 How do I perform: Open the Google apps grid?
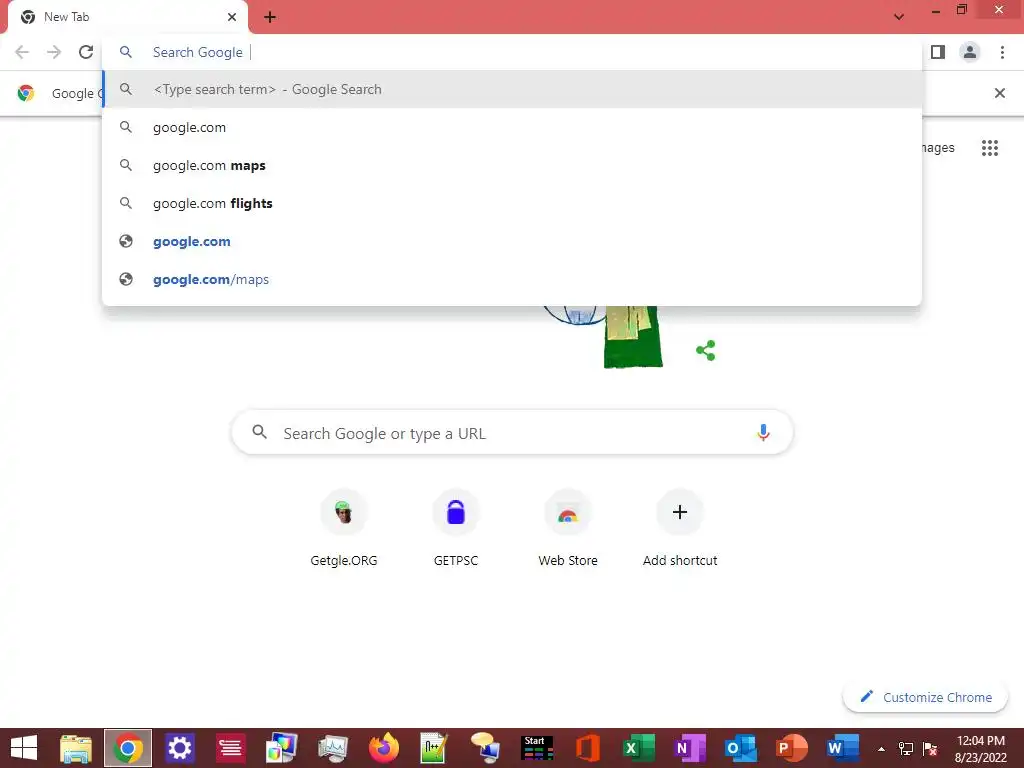(990, 148)
